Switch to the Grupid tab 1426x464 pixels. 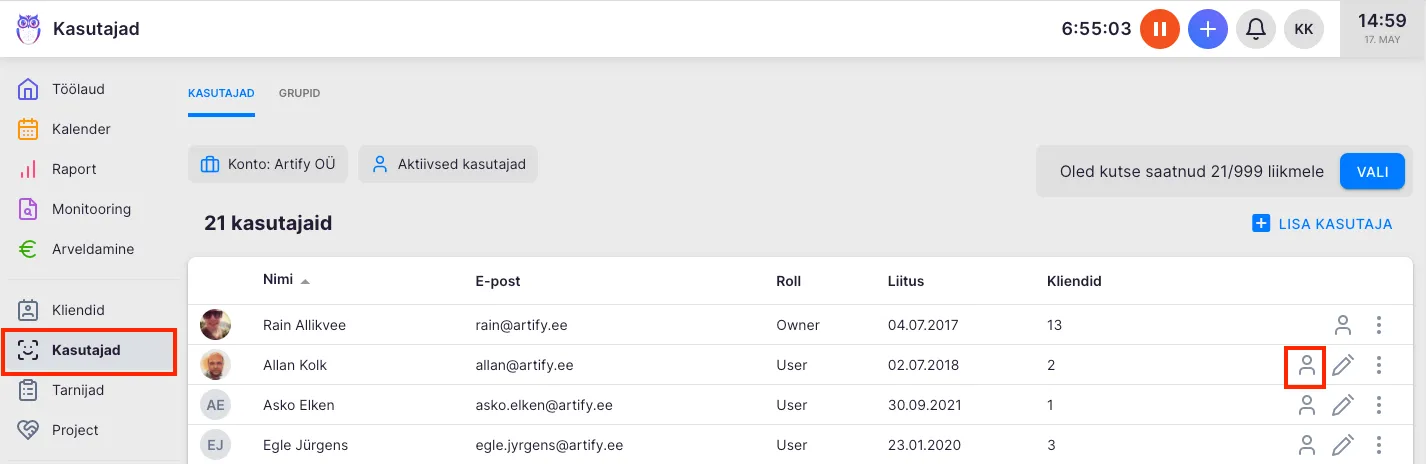[x=299, y=94]
